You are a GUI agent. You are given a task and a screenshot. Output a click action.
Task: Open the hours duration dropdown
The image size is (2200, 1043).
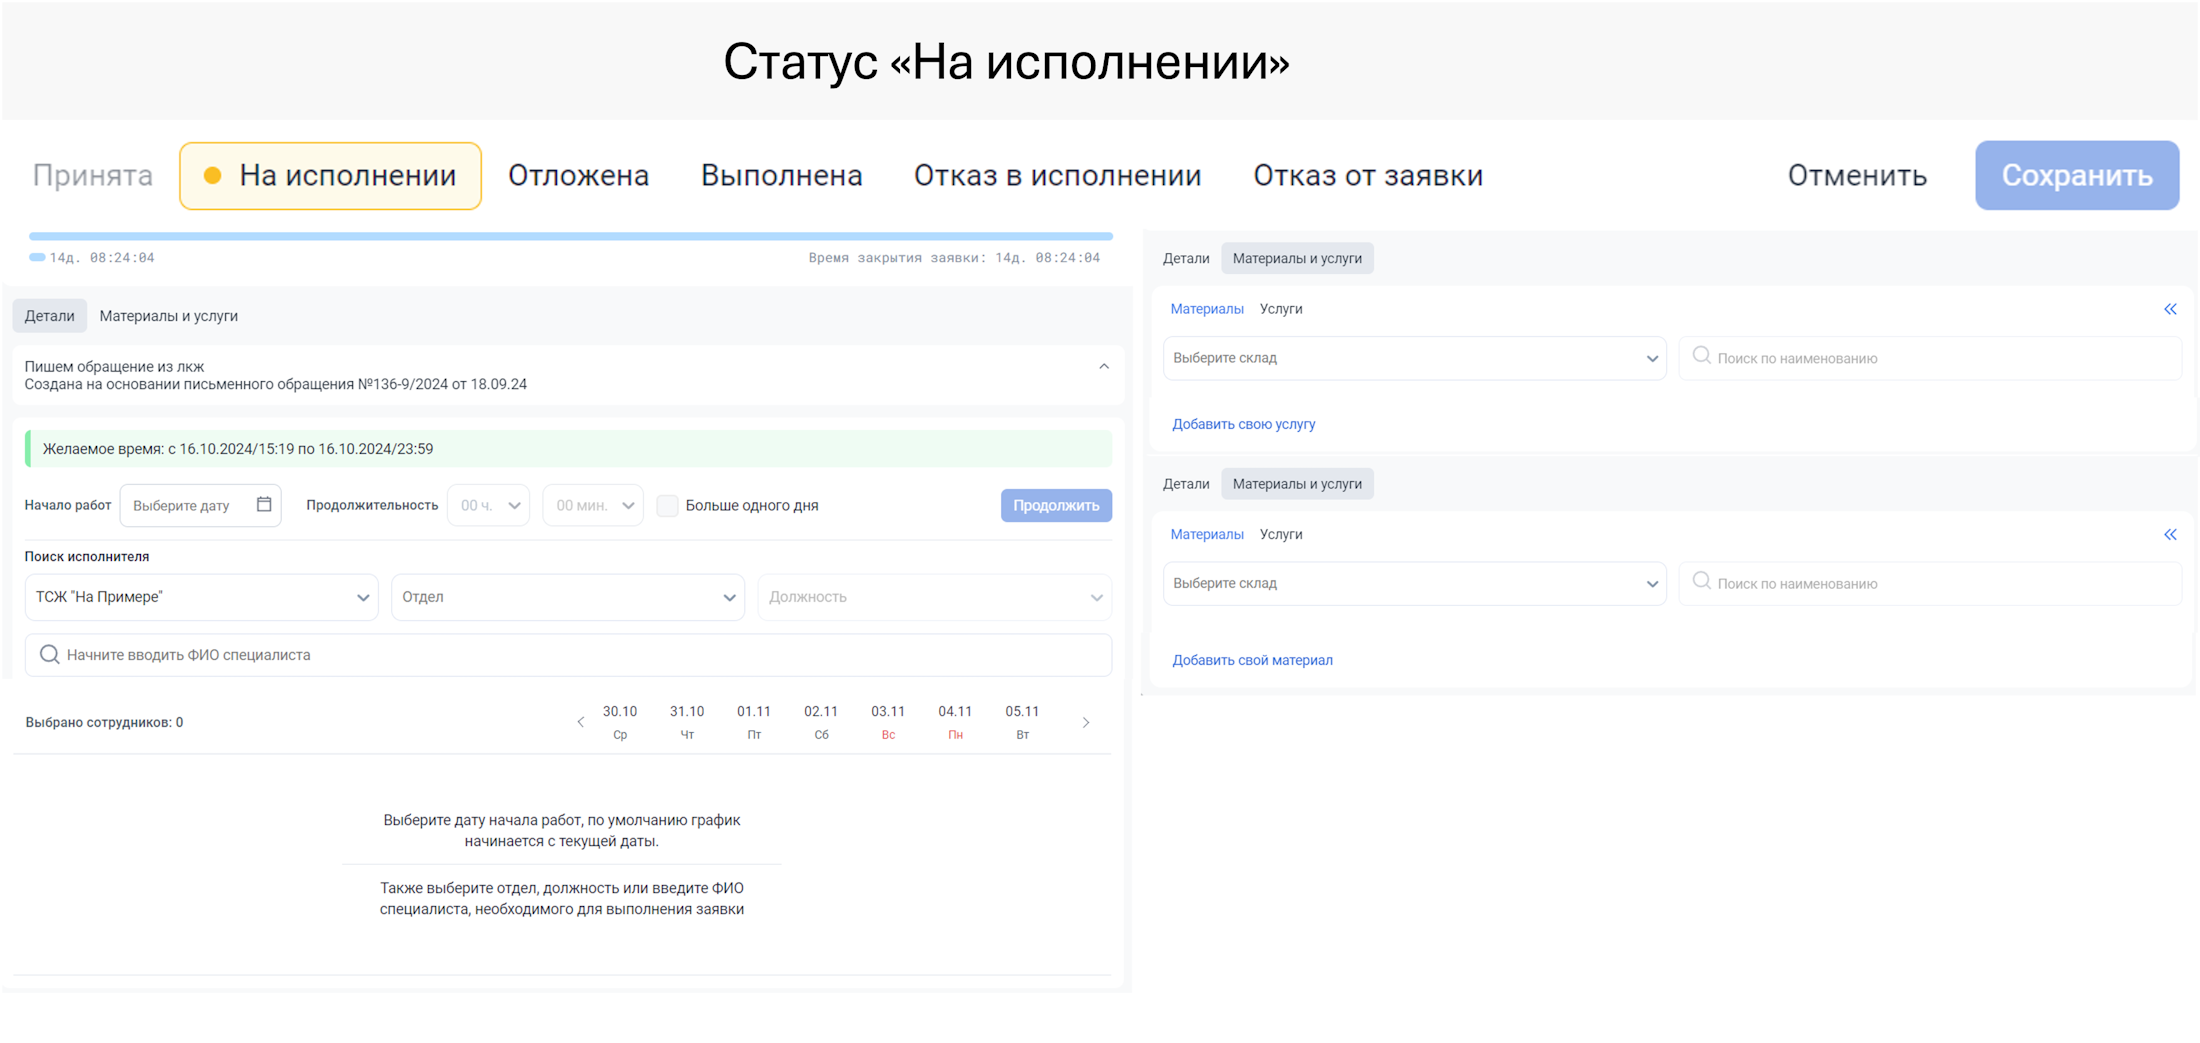[x=489, y=506]
